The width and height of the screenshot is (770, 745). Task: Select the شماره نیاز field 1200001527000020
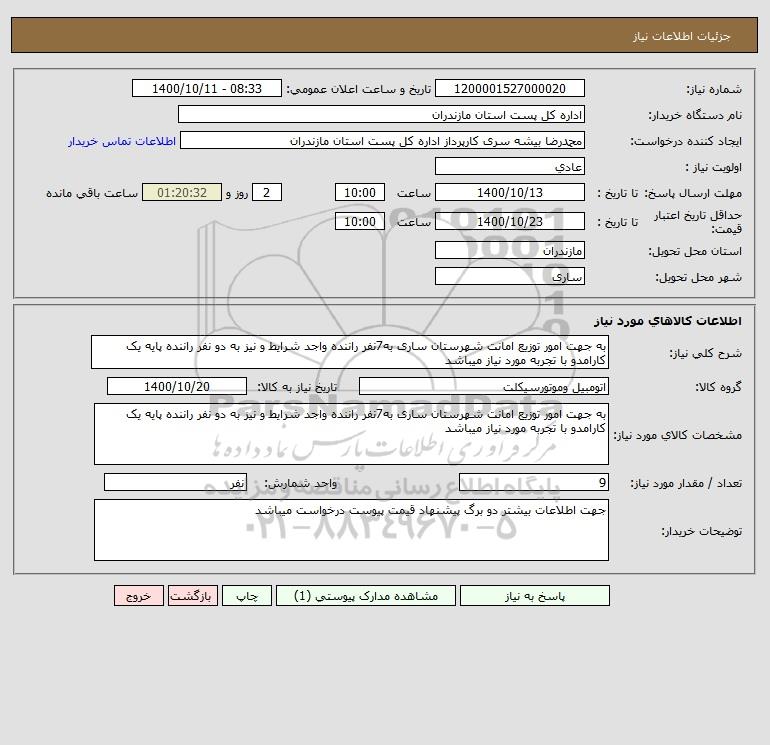(510, 88)
